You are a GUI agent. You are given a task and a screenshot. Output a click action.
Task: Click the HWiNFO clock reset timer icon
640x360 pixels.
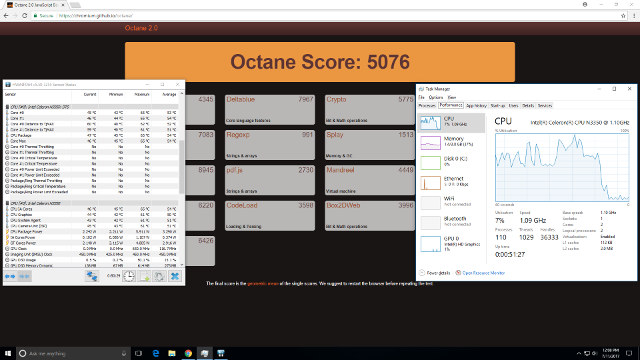[129, 276]
